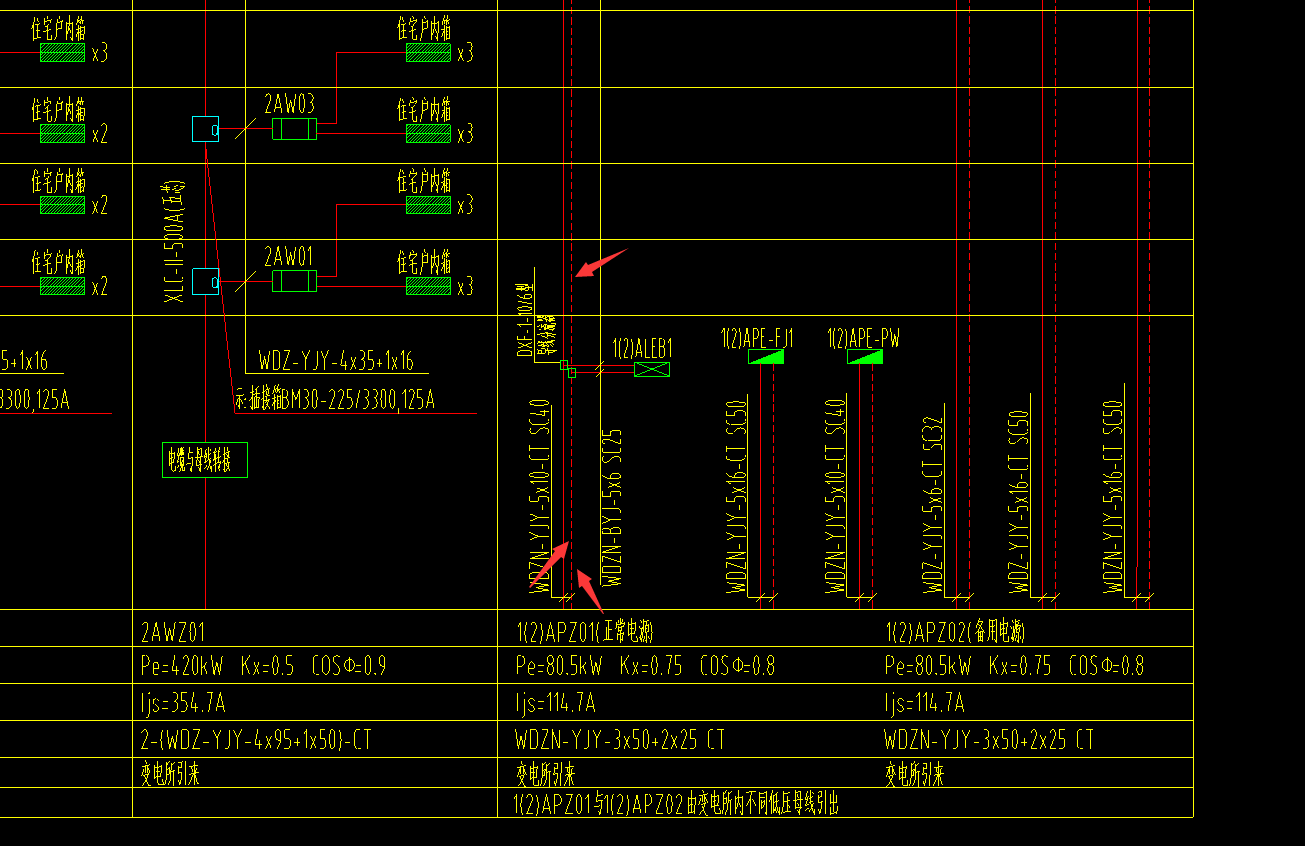
Task: Select 变电所引来 in the 2AWZ01 column
Action: click(x=170, y=774)
